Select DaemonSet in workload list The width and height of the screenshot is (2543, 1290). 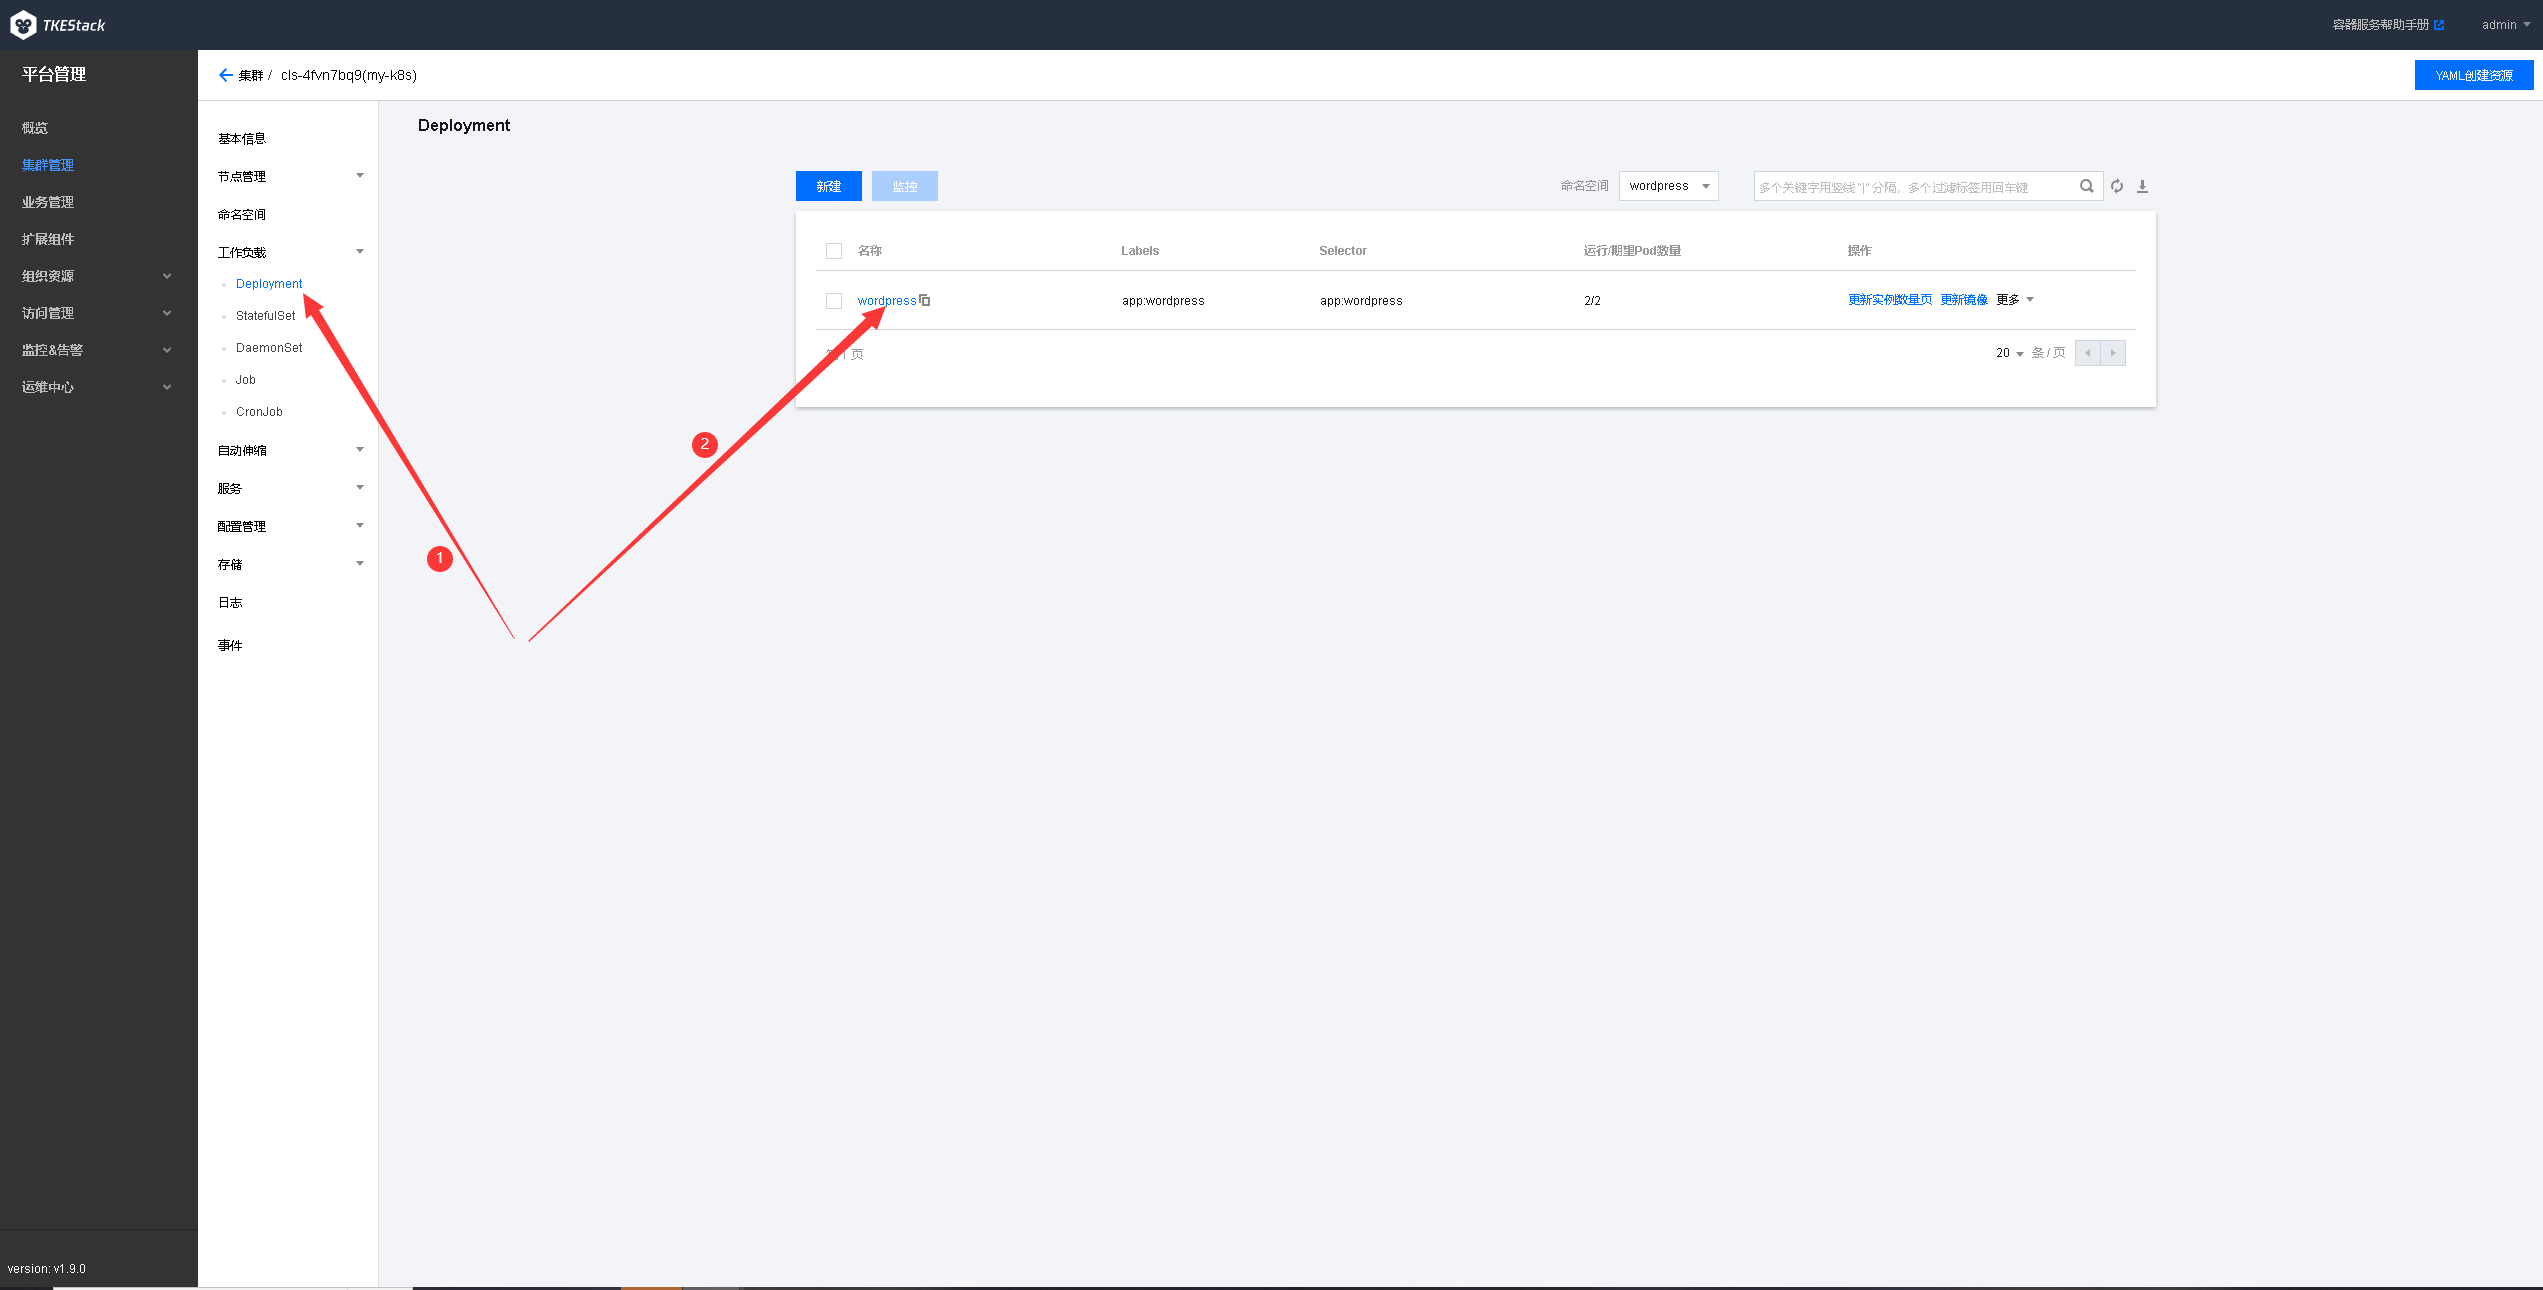click(269, 348)
